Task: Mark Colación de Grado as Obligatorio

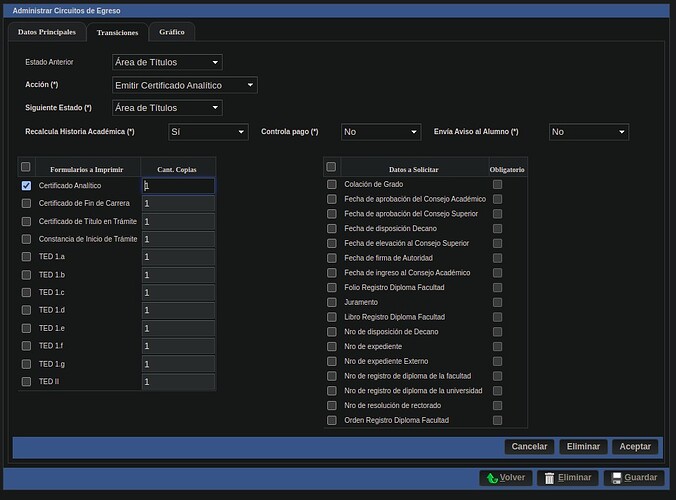Action: 498,184
